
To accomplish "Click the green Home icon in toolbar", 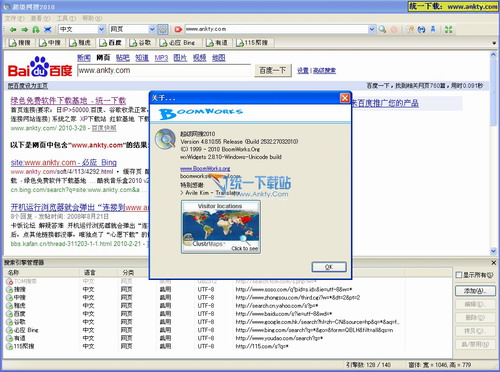I will [x=36, y=30].
